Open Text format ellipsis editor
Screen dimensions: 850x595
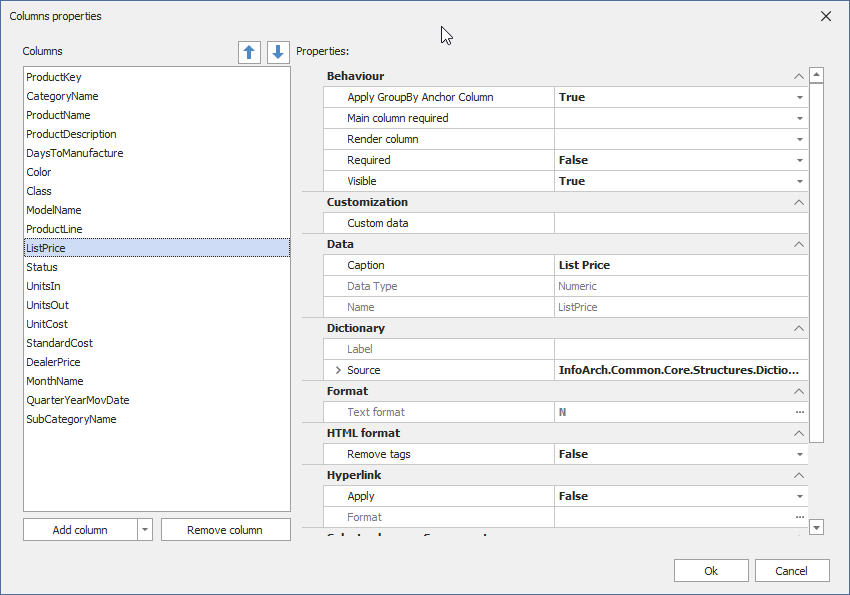(x=799, y=412)
